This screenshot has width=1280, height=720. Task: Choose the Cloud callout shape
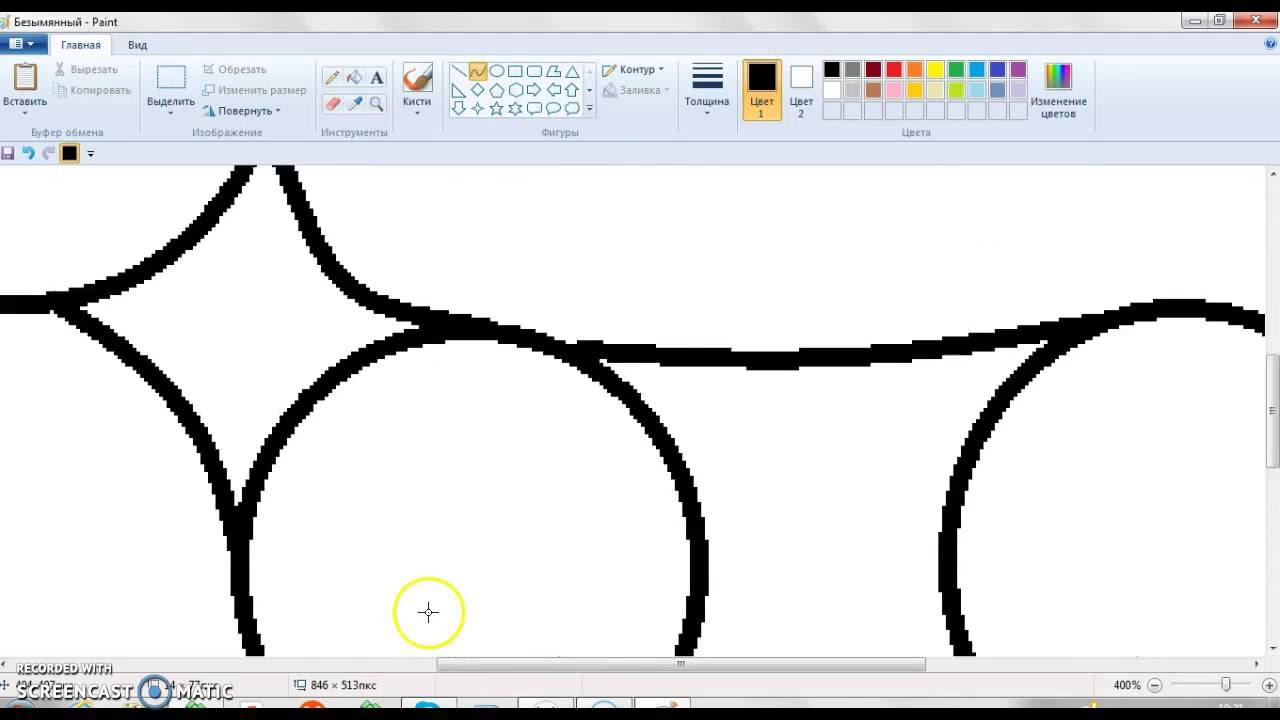[x=572, y=108]
